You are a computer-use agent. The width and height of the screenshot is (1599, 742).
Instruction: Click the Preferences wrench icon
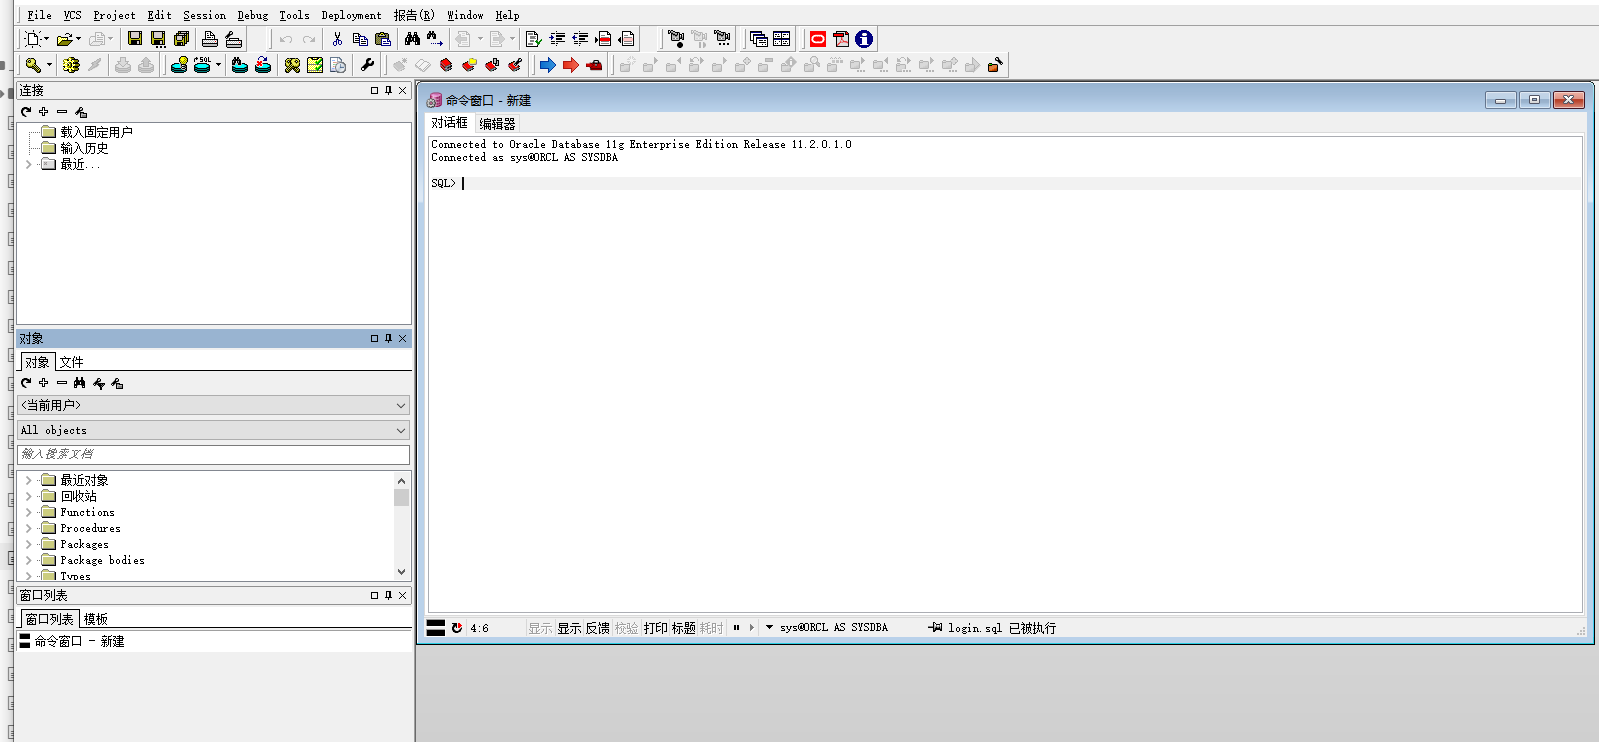coord(367,65)
